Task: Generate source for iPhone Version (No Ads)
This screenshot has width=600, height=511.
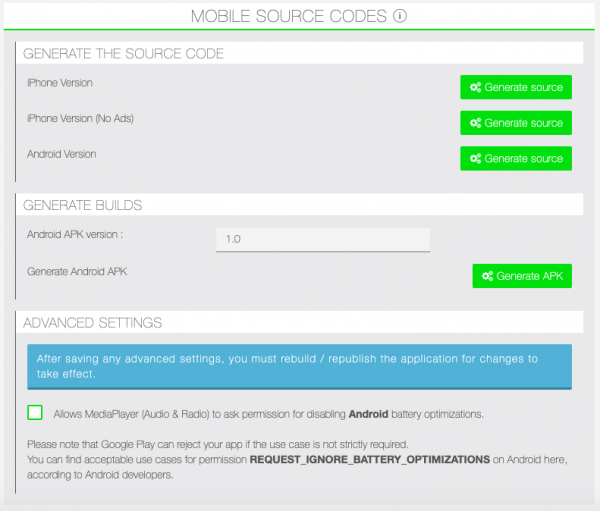Action: click(x=516, y=123)
